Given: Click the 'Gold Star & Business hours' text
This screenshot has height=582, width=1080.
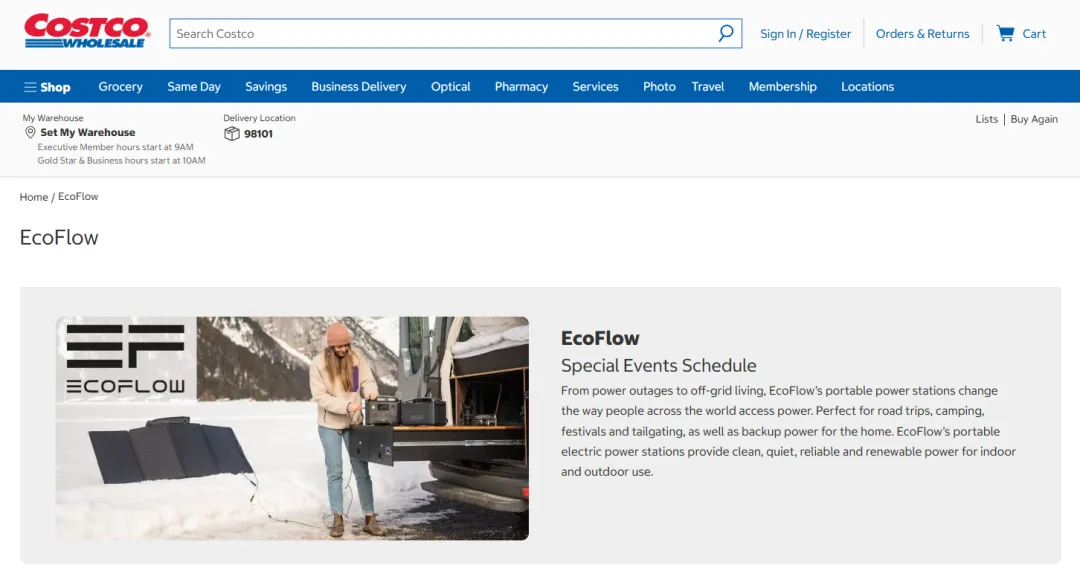Looking at the screenshot, I should coord(121,160).
